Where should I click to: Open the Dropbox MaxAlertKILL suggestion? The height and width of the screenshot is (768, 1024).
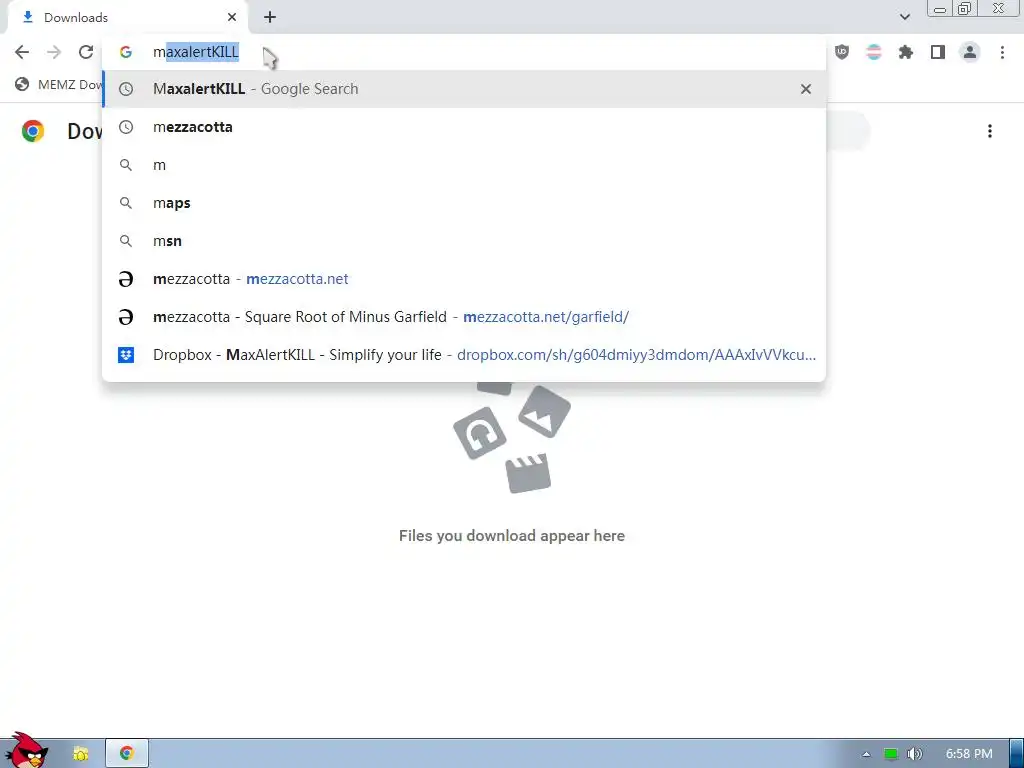pyautogui.click(x=464, y=355)
